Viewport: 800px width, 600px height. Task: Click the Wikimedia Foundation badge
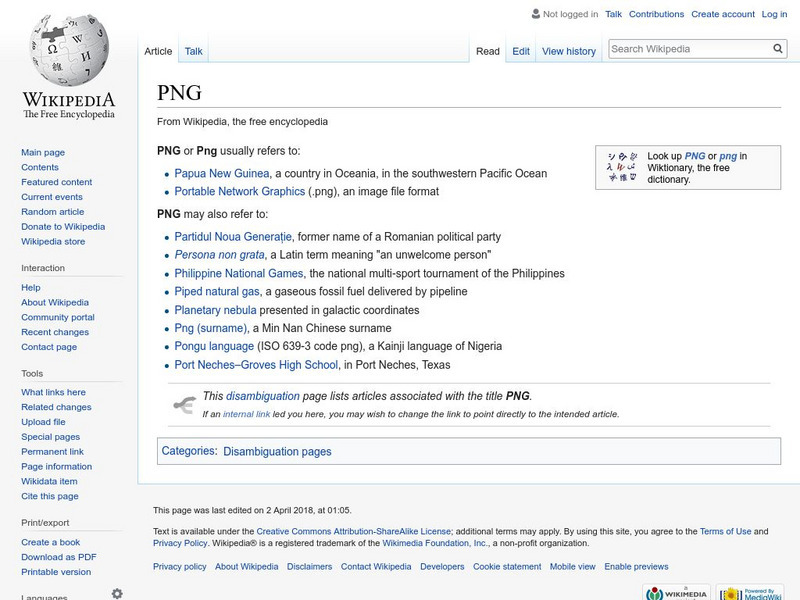(677, 593)
